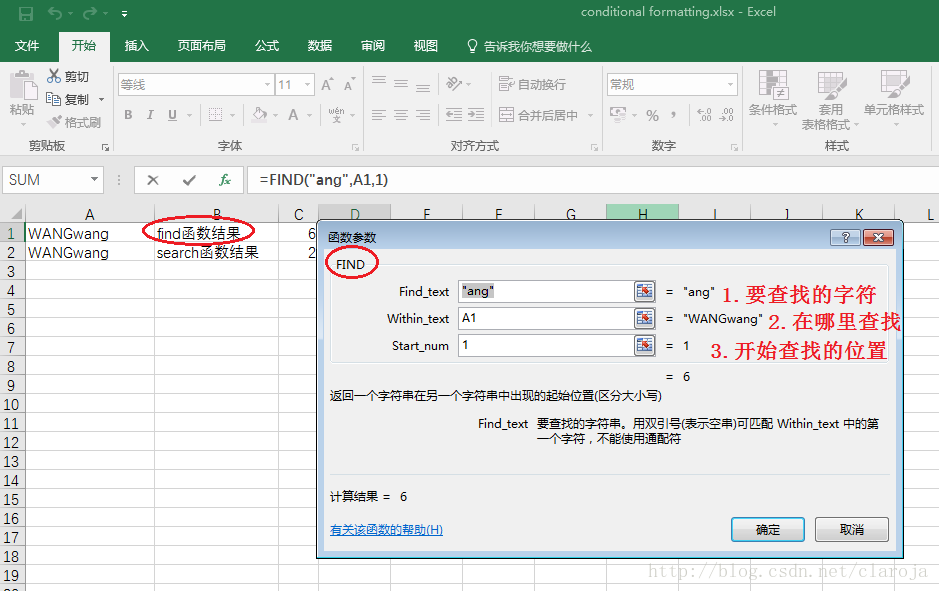
Task: Toggle middle vertical alignment
Action: [401, 84]
